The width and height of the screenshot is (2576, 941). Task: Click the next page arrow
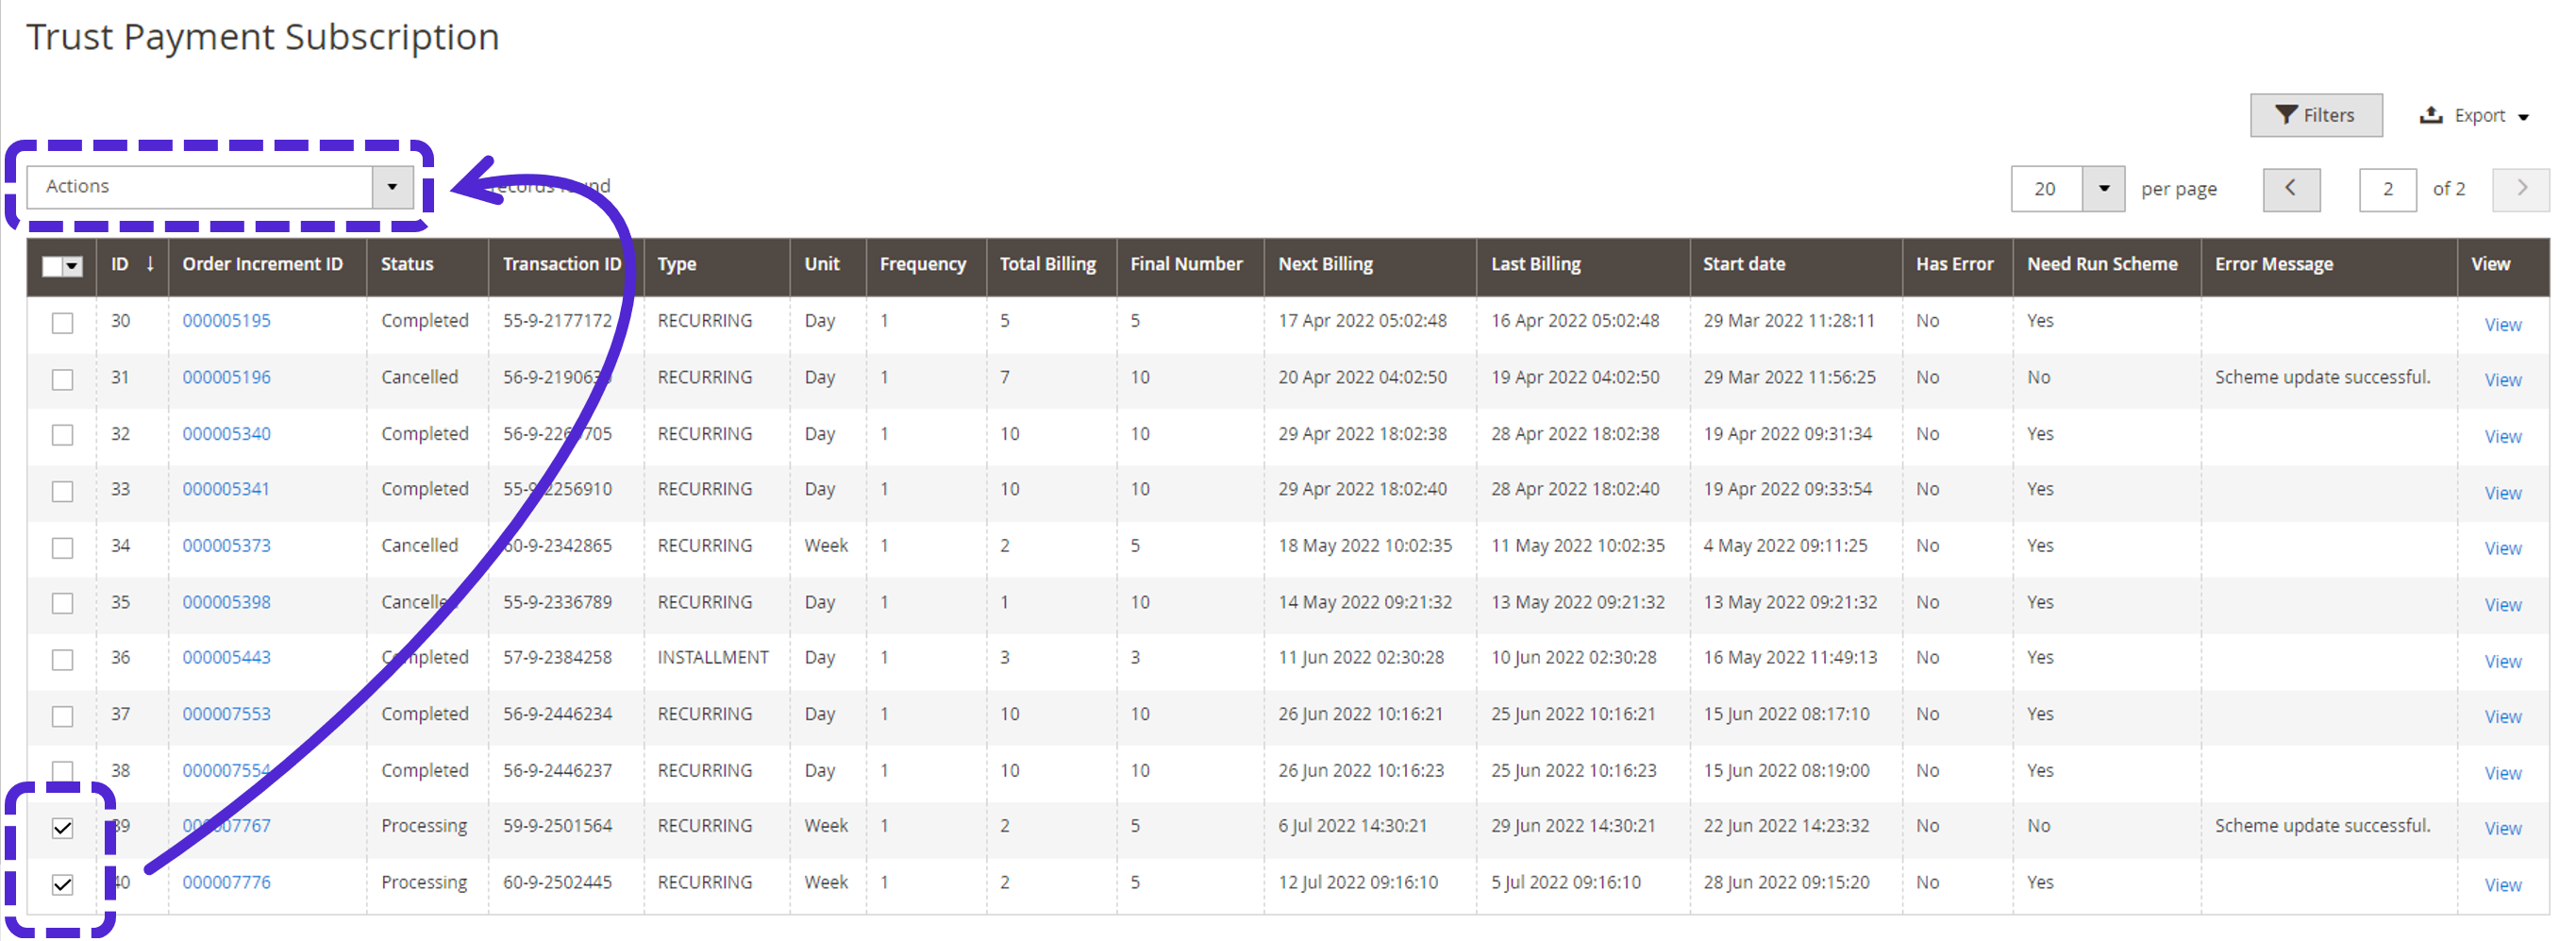pyautogui.click(x=2520, y=189)
